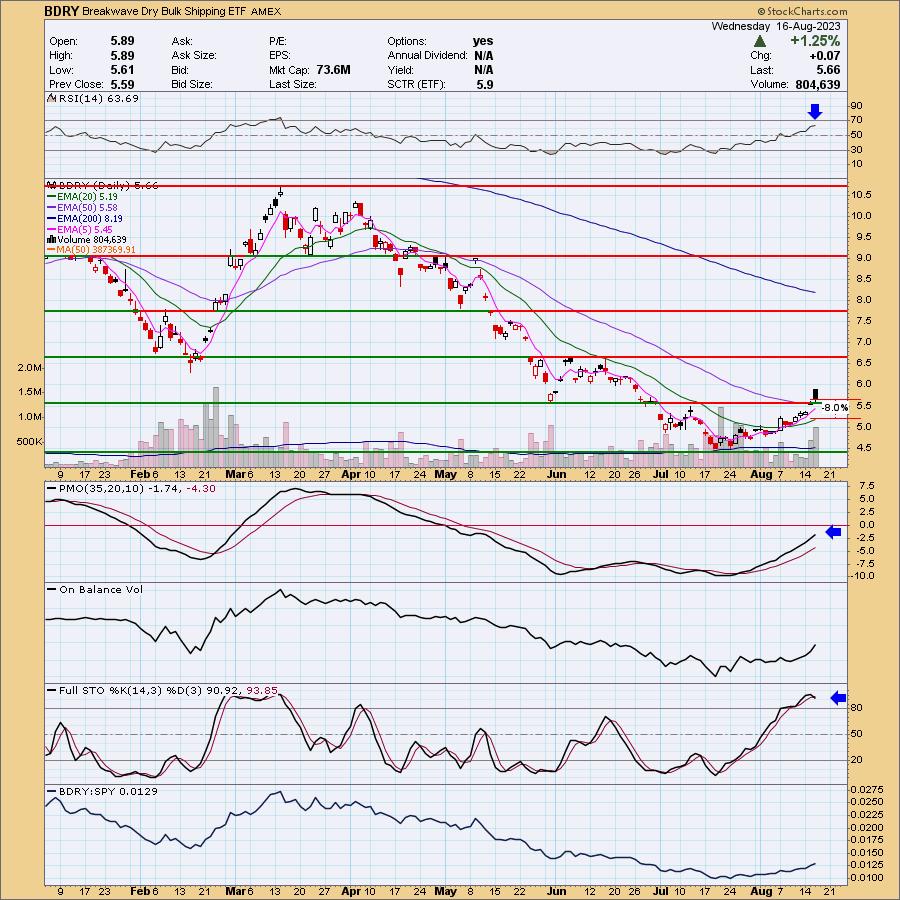Click the '-8.0%' annotation near latest price

coord(835,408)
